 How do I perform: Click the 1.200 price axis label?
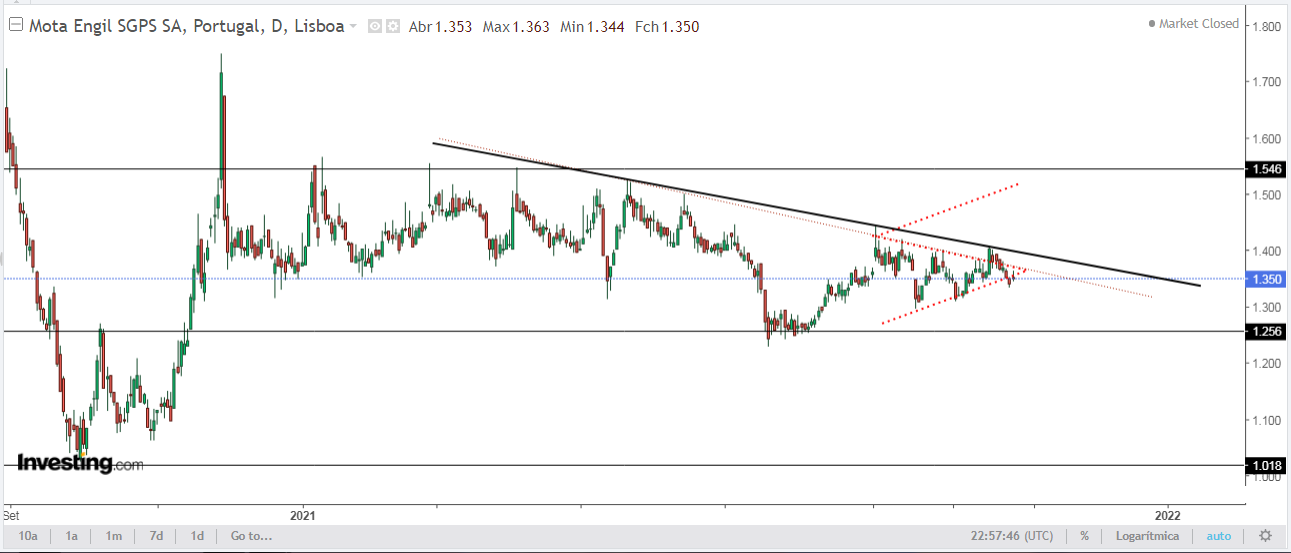1267,364
